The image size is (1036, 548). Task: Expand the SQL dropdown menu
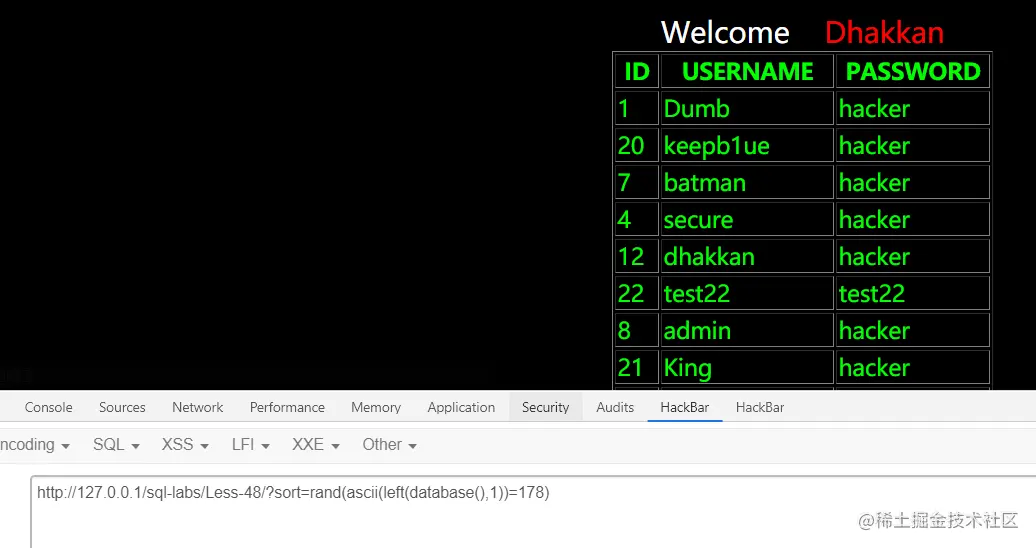(x=116, y=444)
